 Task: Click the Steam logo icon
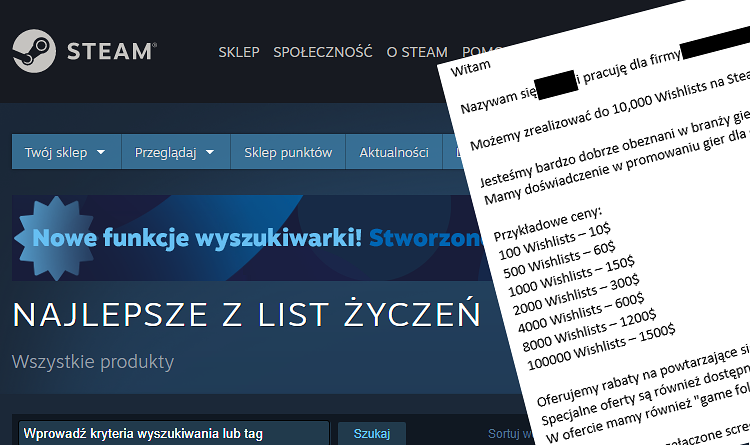(x=33, y=52)
